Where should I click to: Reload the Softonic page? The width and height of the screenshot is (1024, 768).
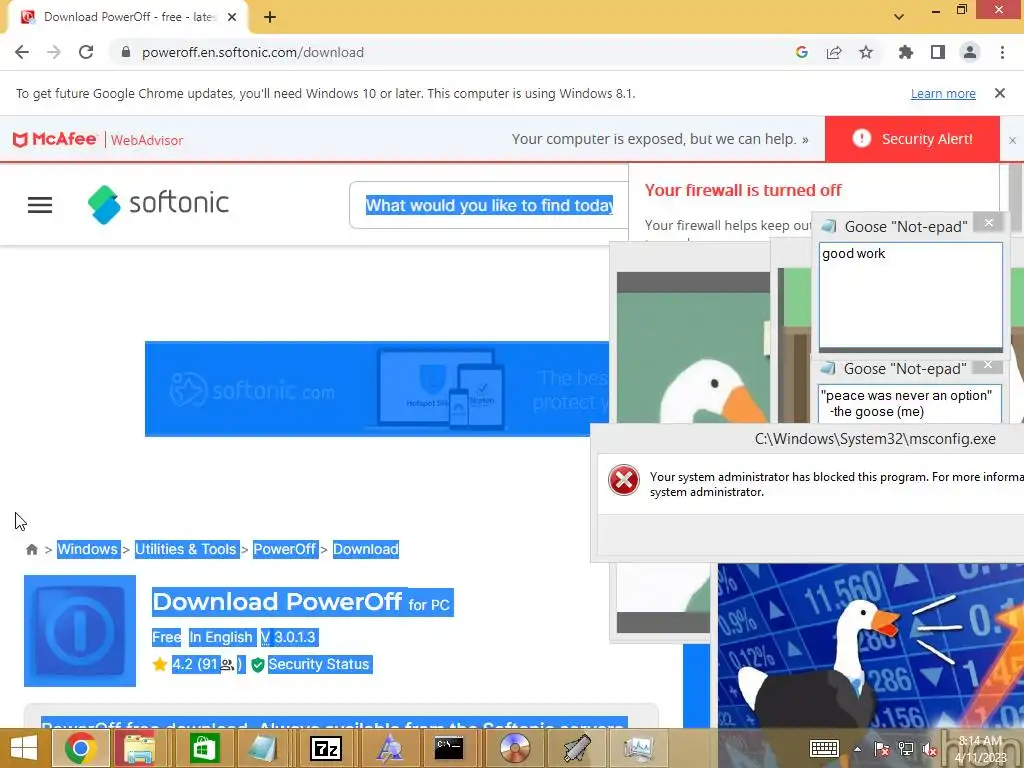[x=86, y=52]
